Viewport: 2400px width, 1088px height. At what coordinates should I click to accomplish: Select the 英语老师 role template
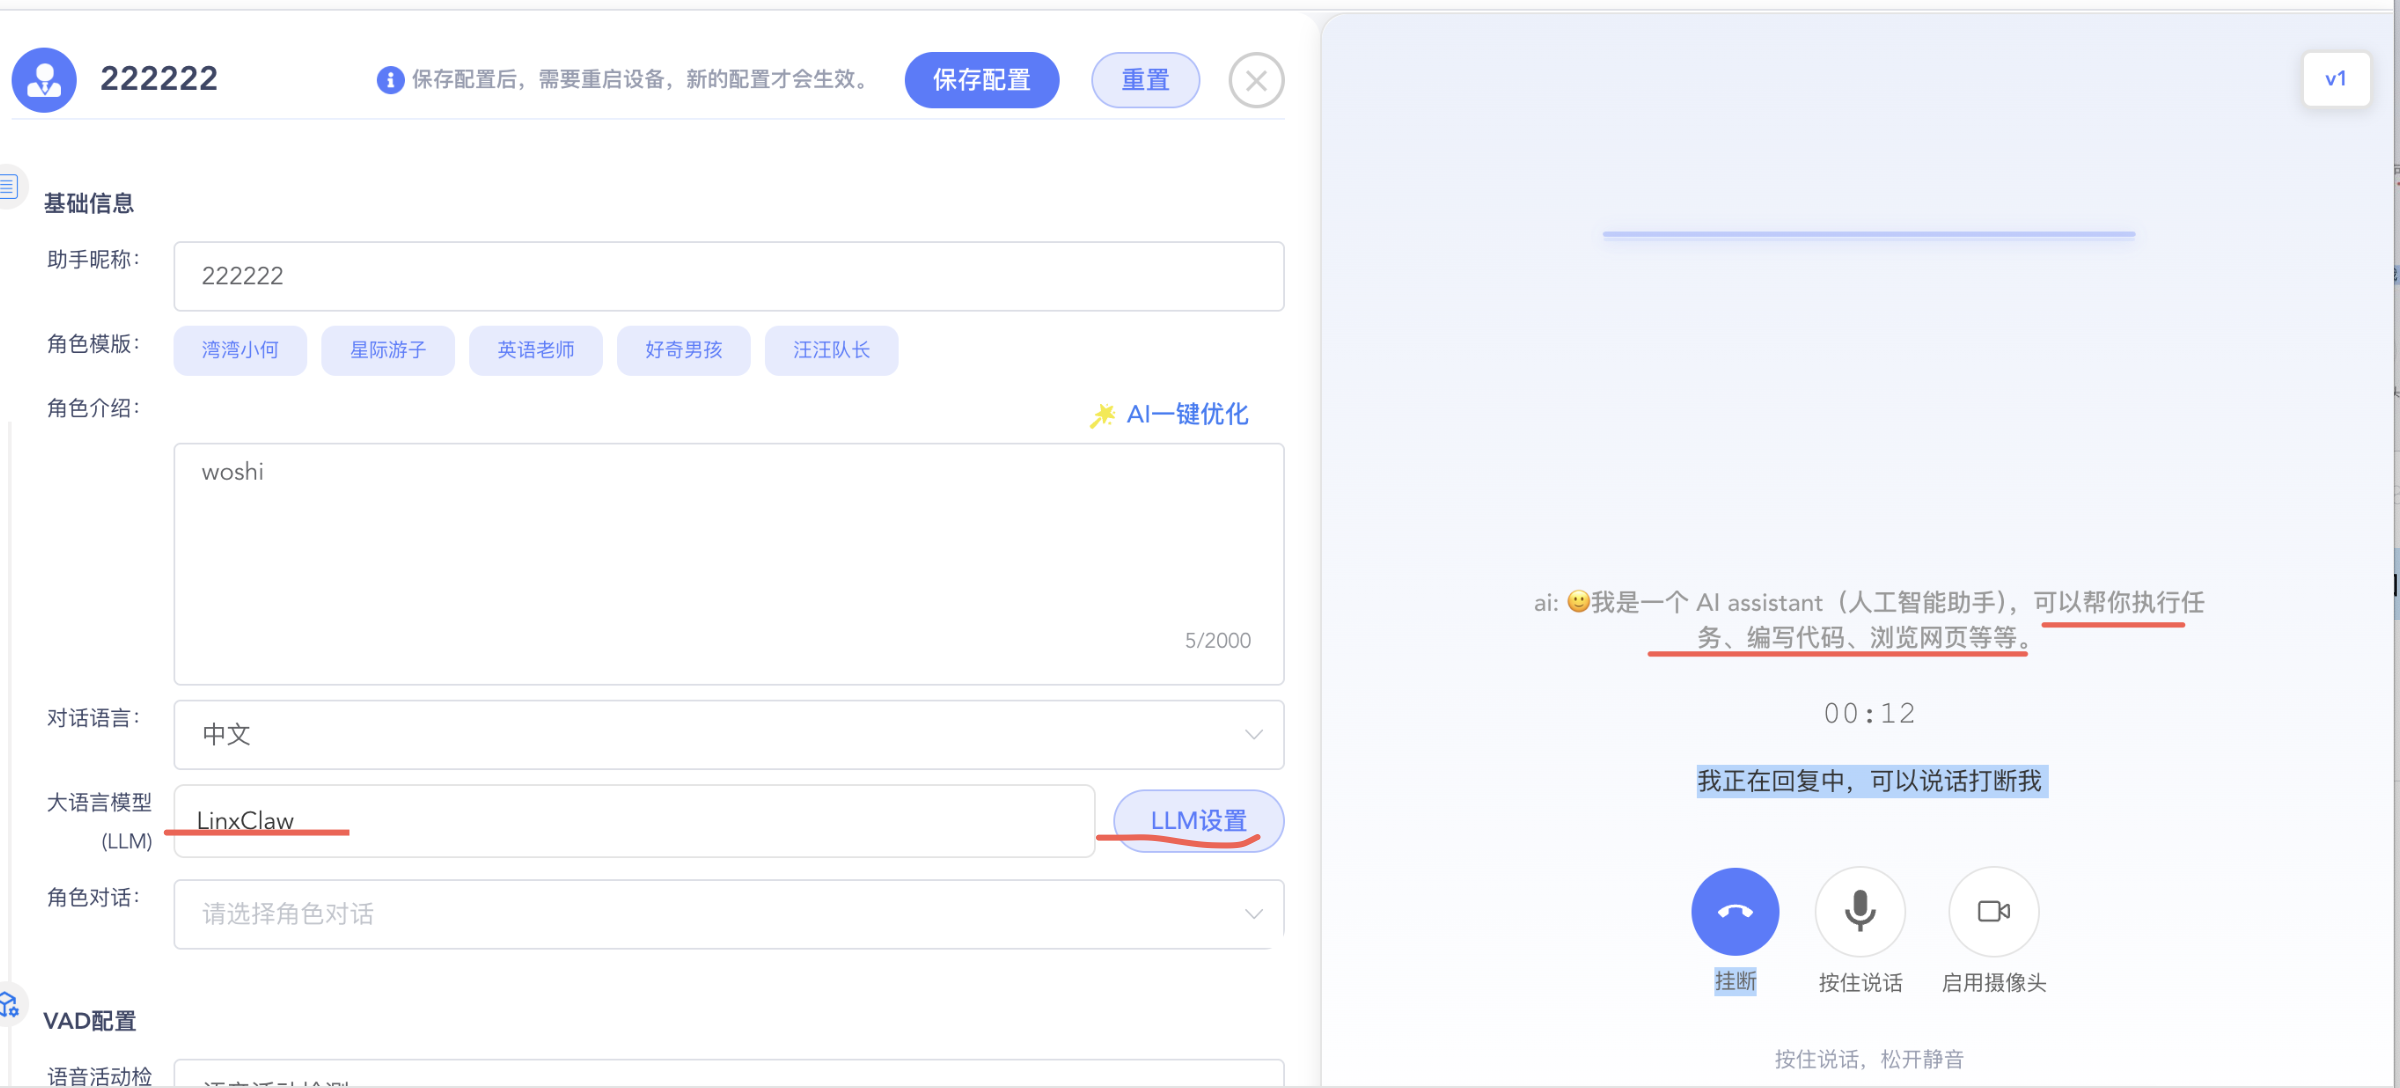click(x=536, y=350)
